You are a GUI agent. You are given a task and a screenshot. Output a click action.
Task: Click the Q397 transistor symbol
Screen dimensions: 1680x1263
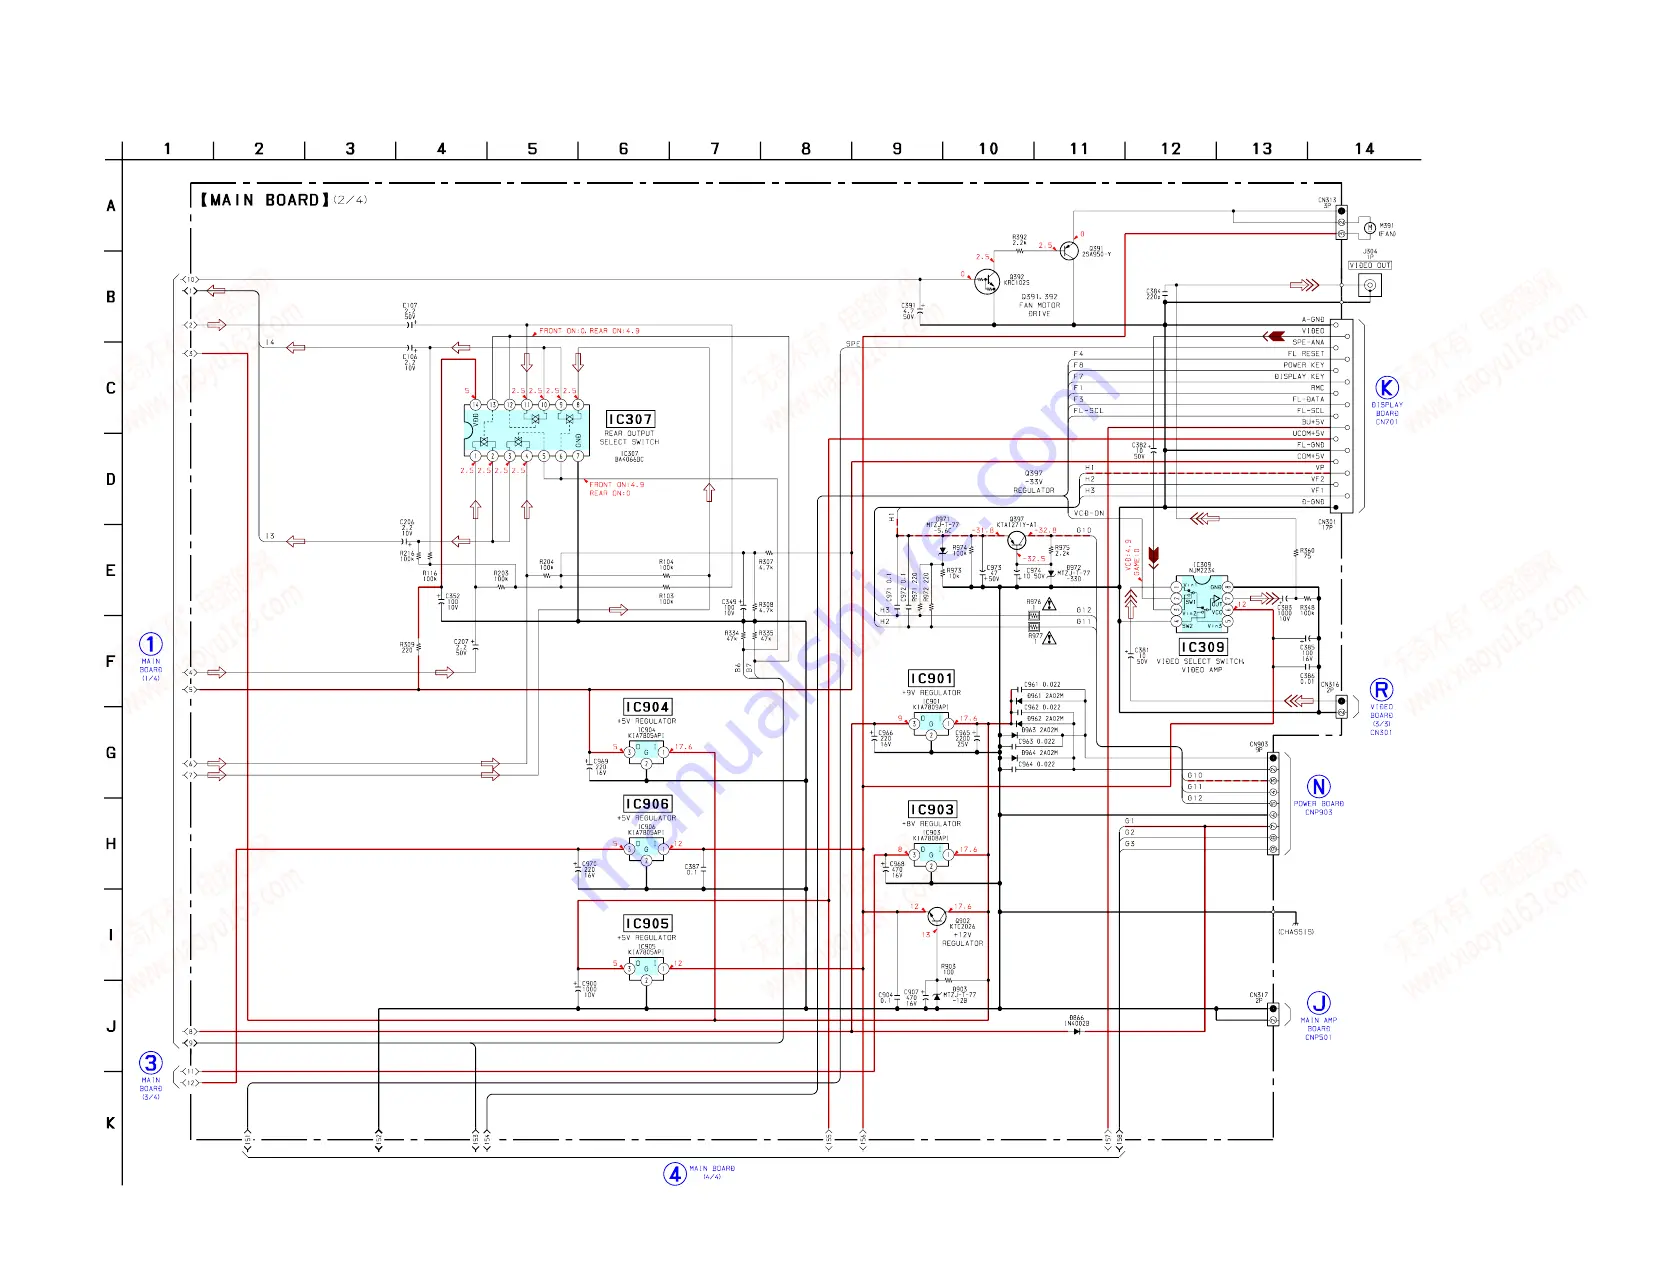tap(1017, 541)
